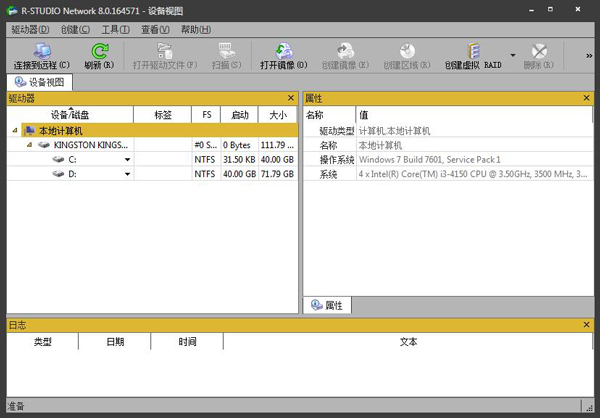Click the Open Drive Files (打开驱动文件) icon

pos(165,51)
